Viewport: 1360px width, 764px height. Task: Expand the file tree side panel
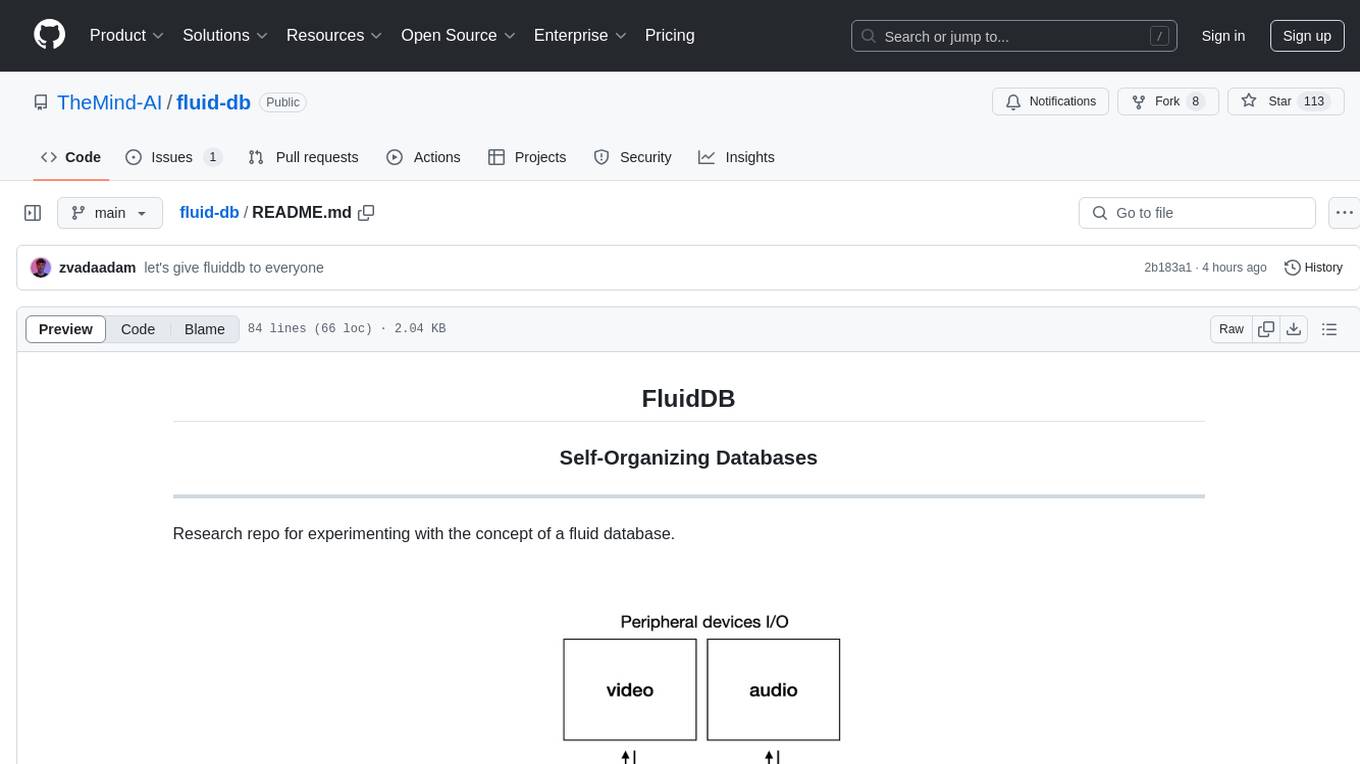coord(33,213)
